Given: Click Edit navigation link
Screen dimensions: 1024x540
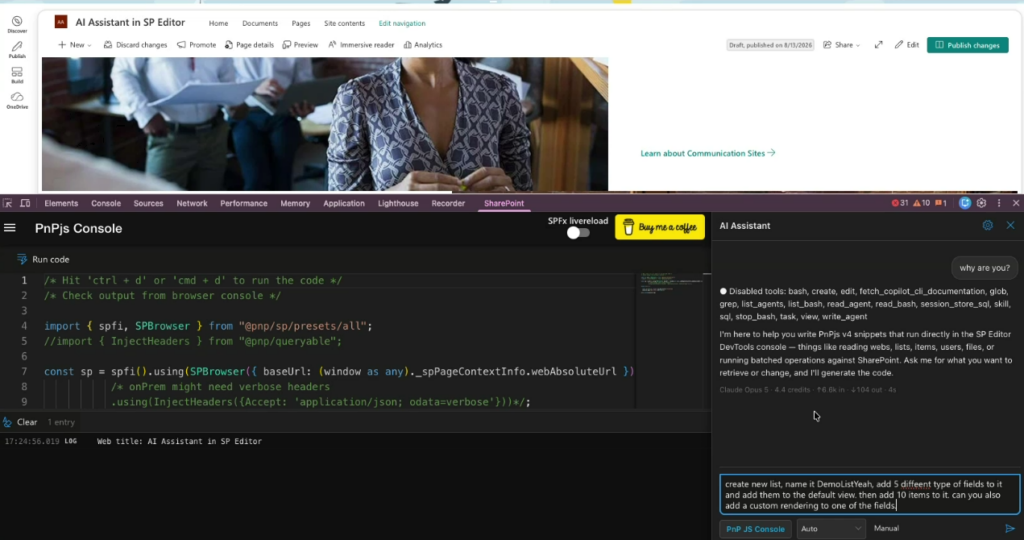Looking at the screenshot, I should [402, 24].
